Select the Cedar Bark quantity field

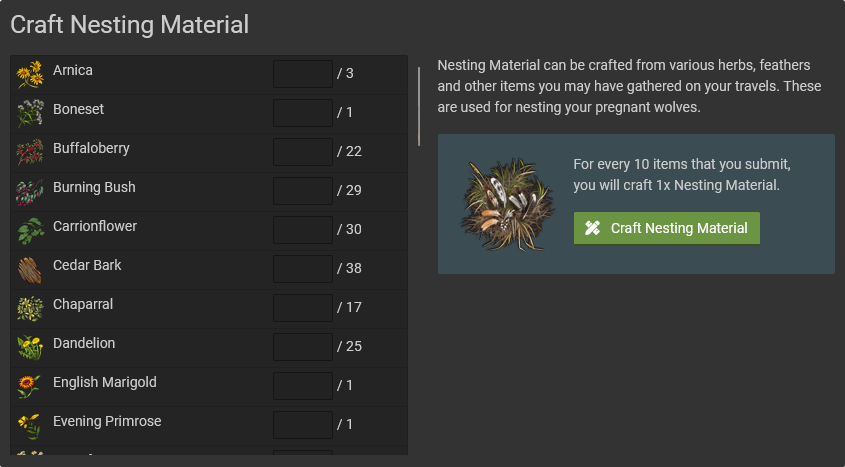pyautogui.click(x=302, y=269)
